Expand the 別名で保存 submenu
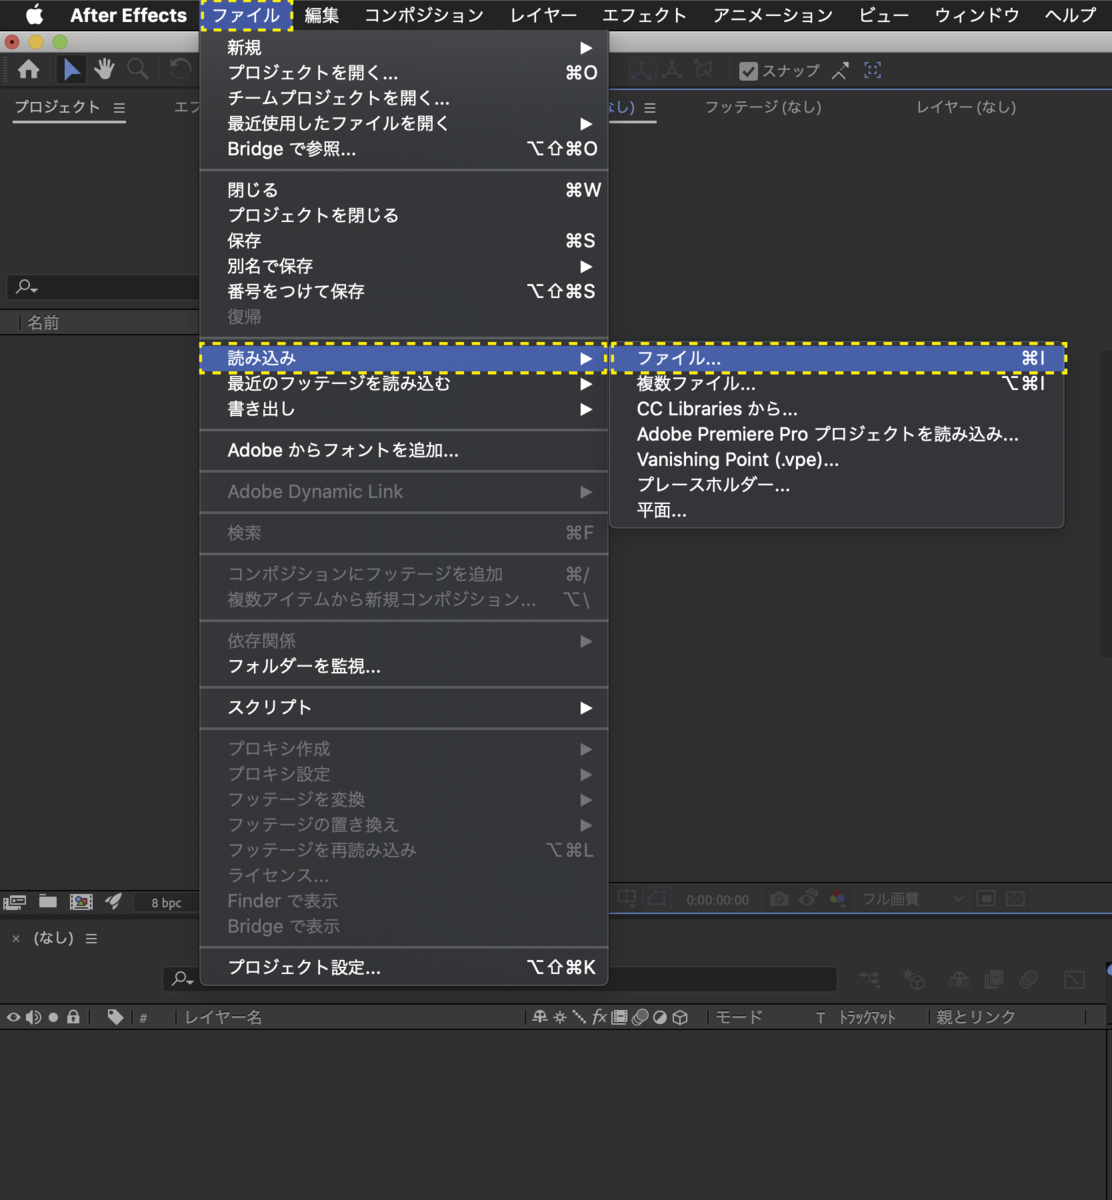 click(x=404, y=266)
